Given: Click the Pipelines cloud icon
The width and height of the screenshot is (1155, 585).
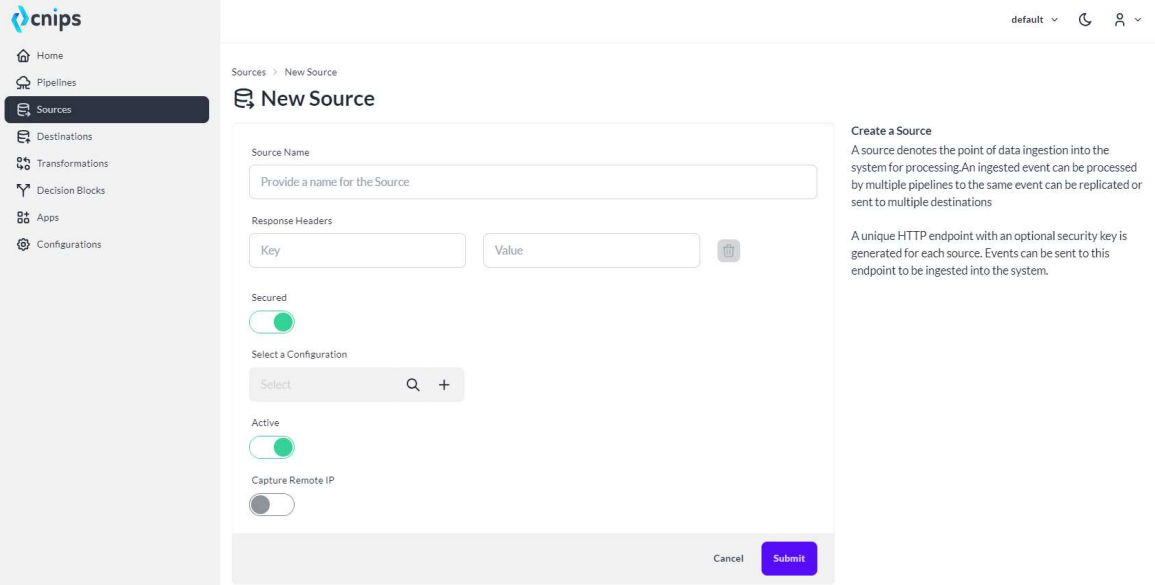Looking at the screenshot, I should 23,83.
